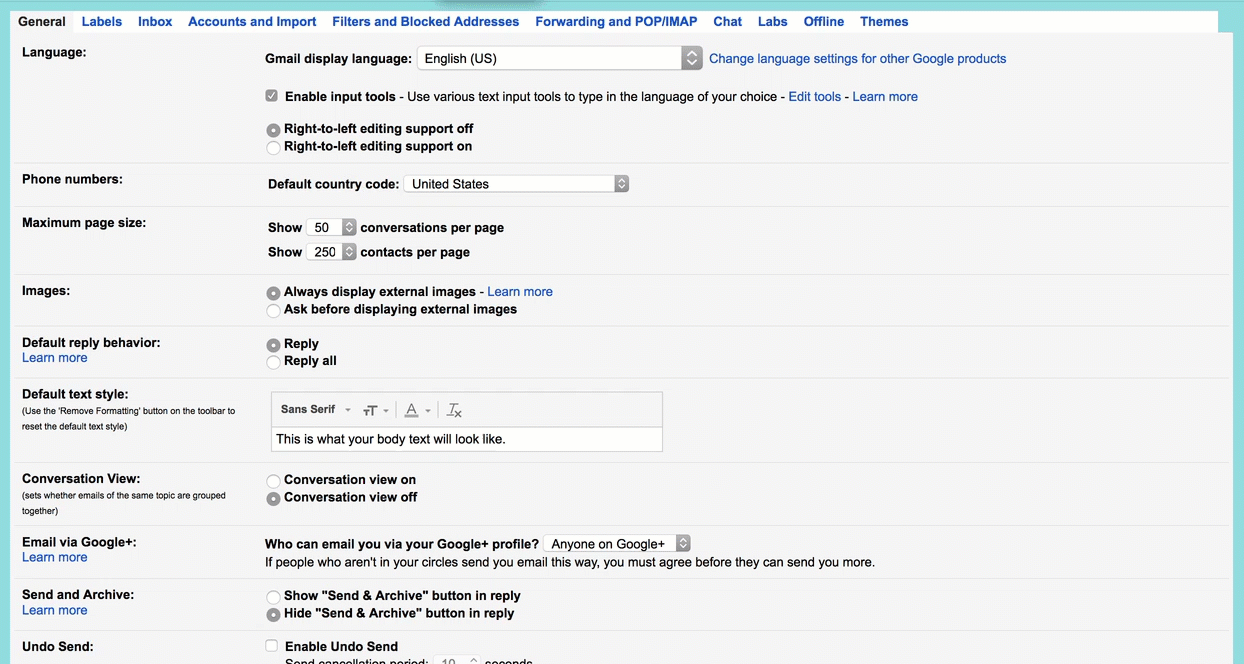This screenshot has height=664, width=1244.
Task: Click Learn more under Send and Archive
Action: pyautogui.click(x=55, y=610)
